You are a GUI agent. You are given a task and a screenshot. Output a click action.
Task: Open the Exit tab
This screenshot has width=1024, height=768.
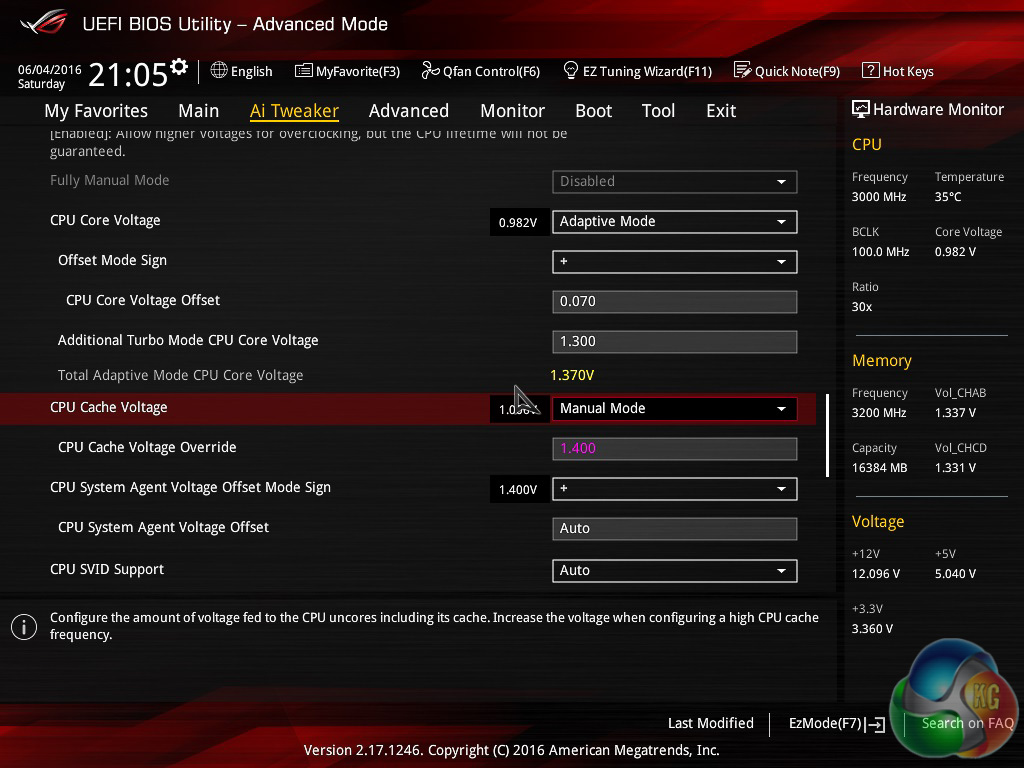tap(721, 111)
